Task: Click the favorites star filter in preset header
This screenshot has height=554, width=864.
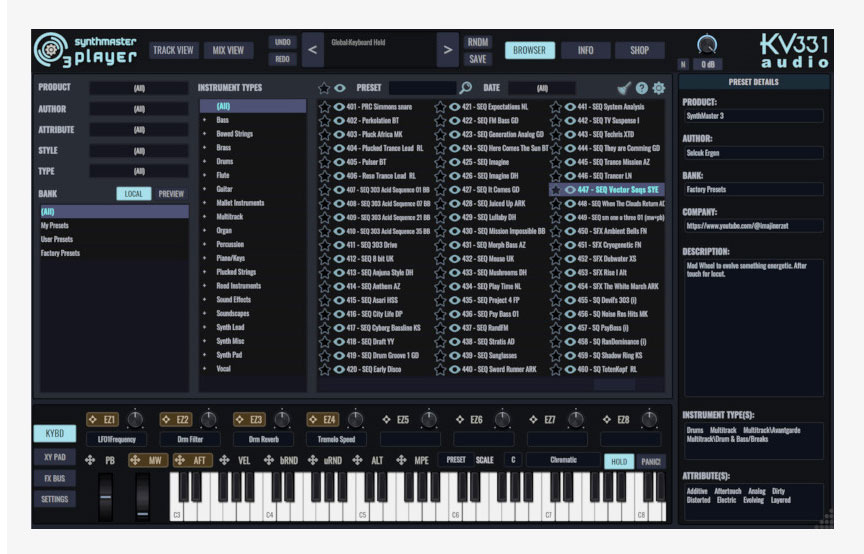Action: [324, 88]
